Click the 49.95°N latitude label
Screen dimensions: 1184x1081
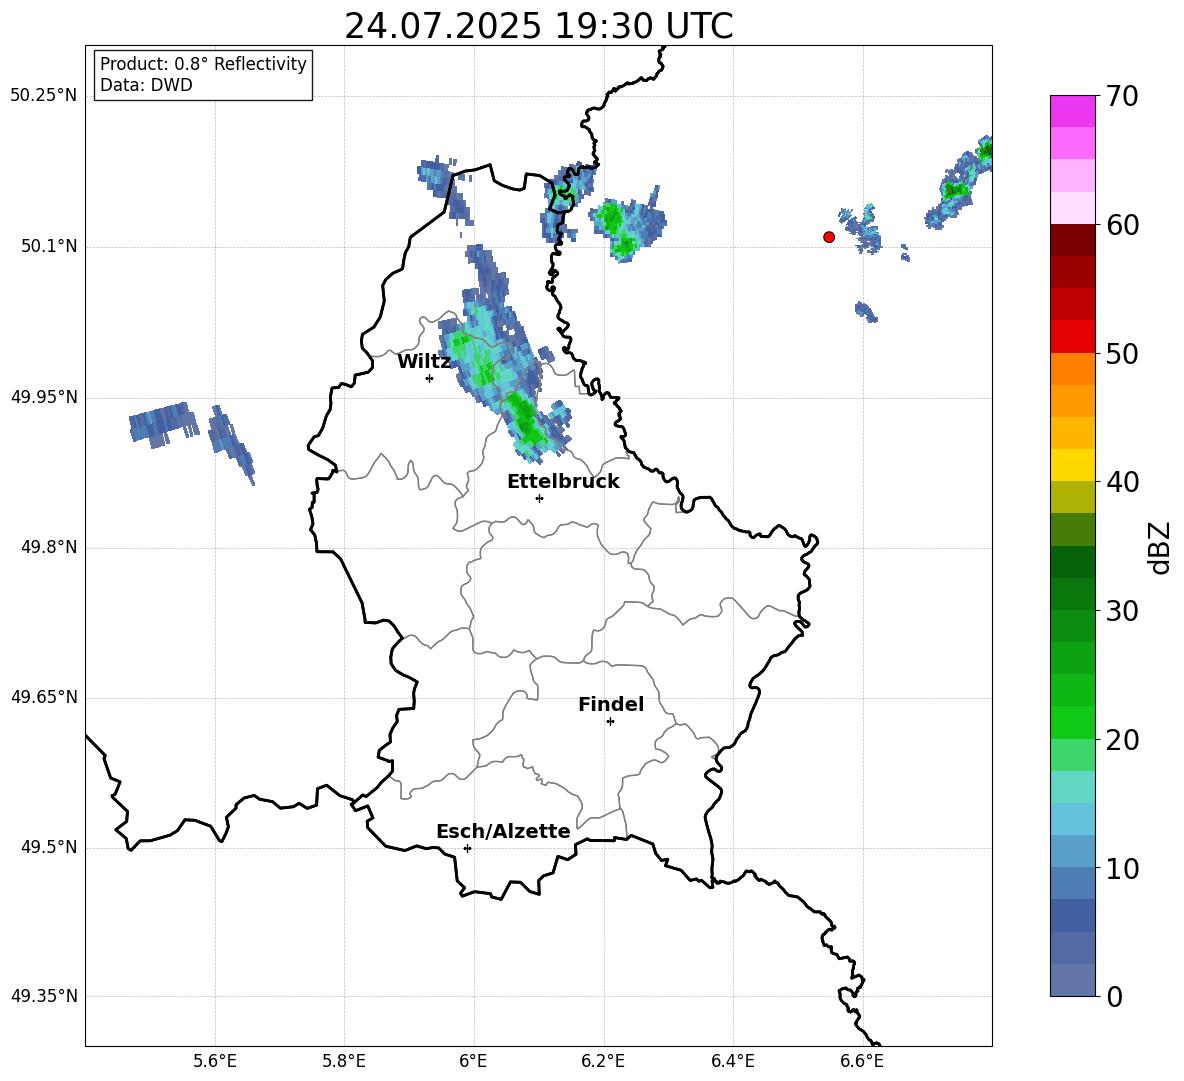(x=44, y=397)
